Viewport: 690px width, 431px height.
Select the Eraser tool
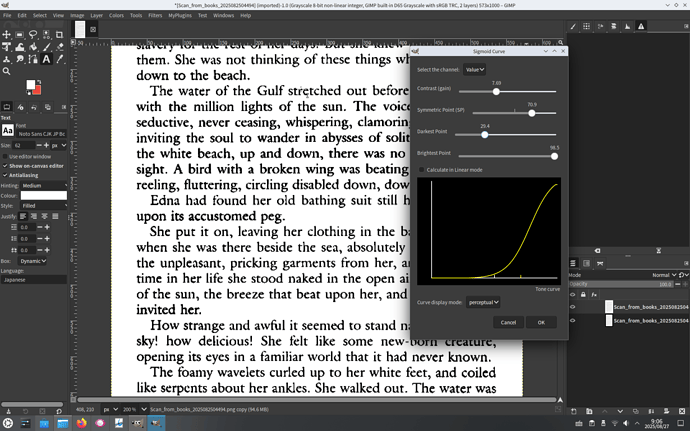pyautogui.click(x=59, y=47)
